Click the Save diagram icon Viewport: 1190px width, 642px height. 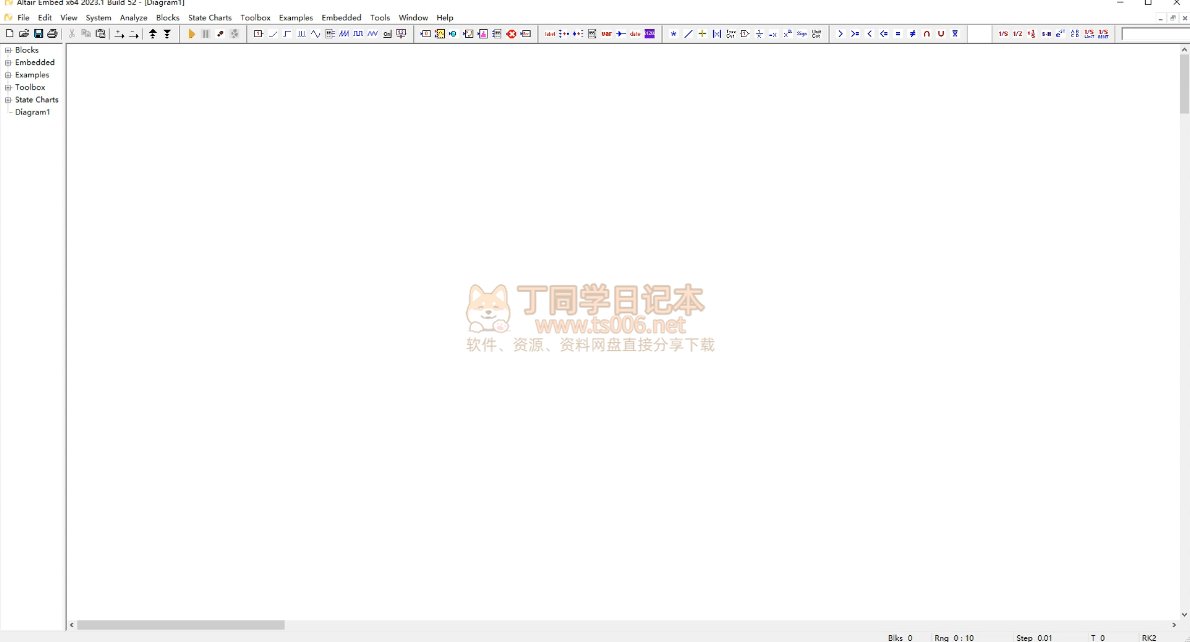point(38,34)
